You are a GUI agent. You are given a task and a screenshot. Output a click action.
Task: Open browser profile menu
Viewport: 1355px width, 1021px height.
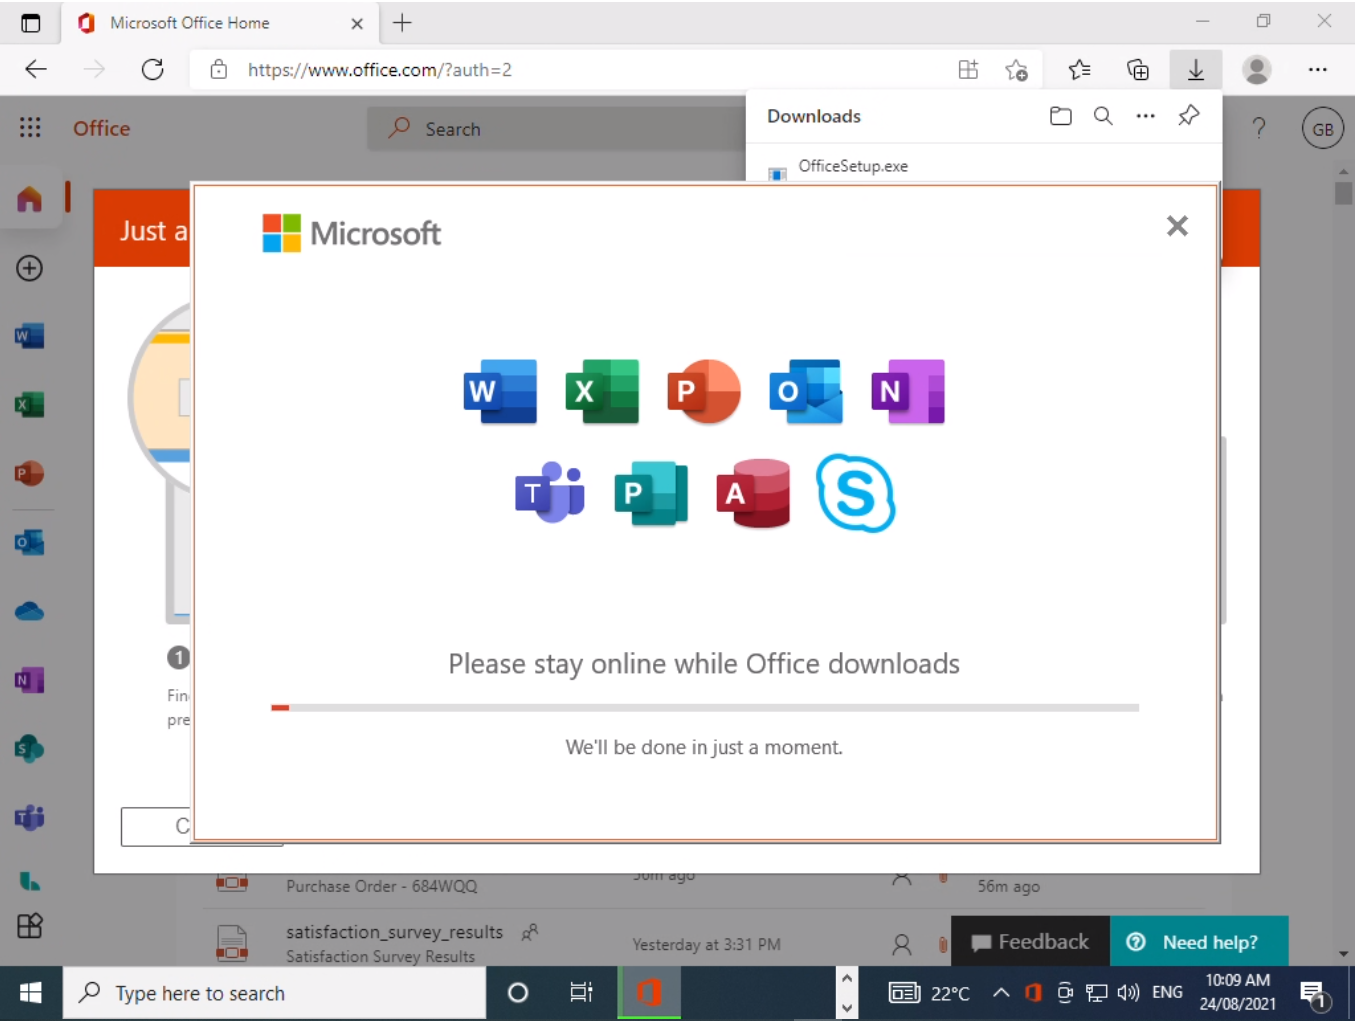click(x=1257, y=69)
